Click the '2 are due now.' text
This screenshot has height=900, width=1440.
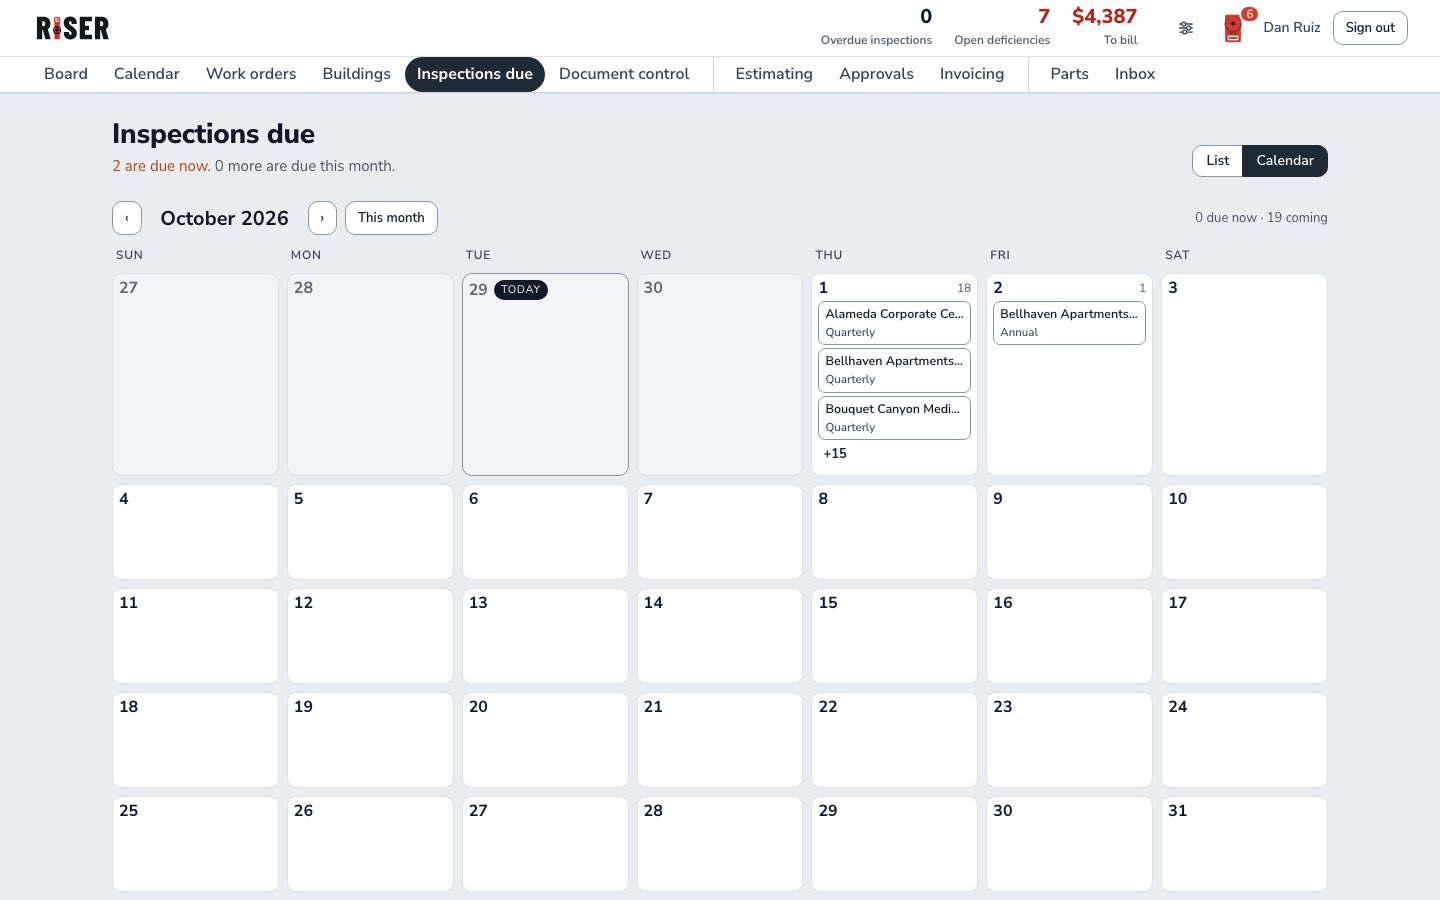click(161, 166)
